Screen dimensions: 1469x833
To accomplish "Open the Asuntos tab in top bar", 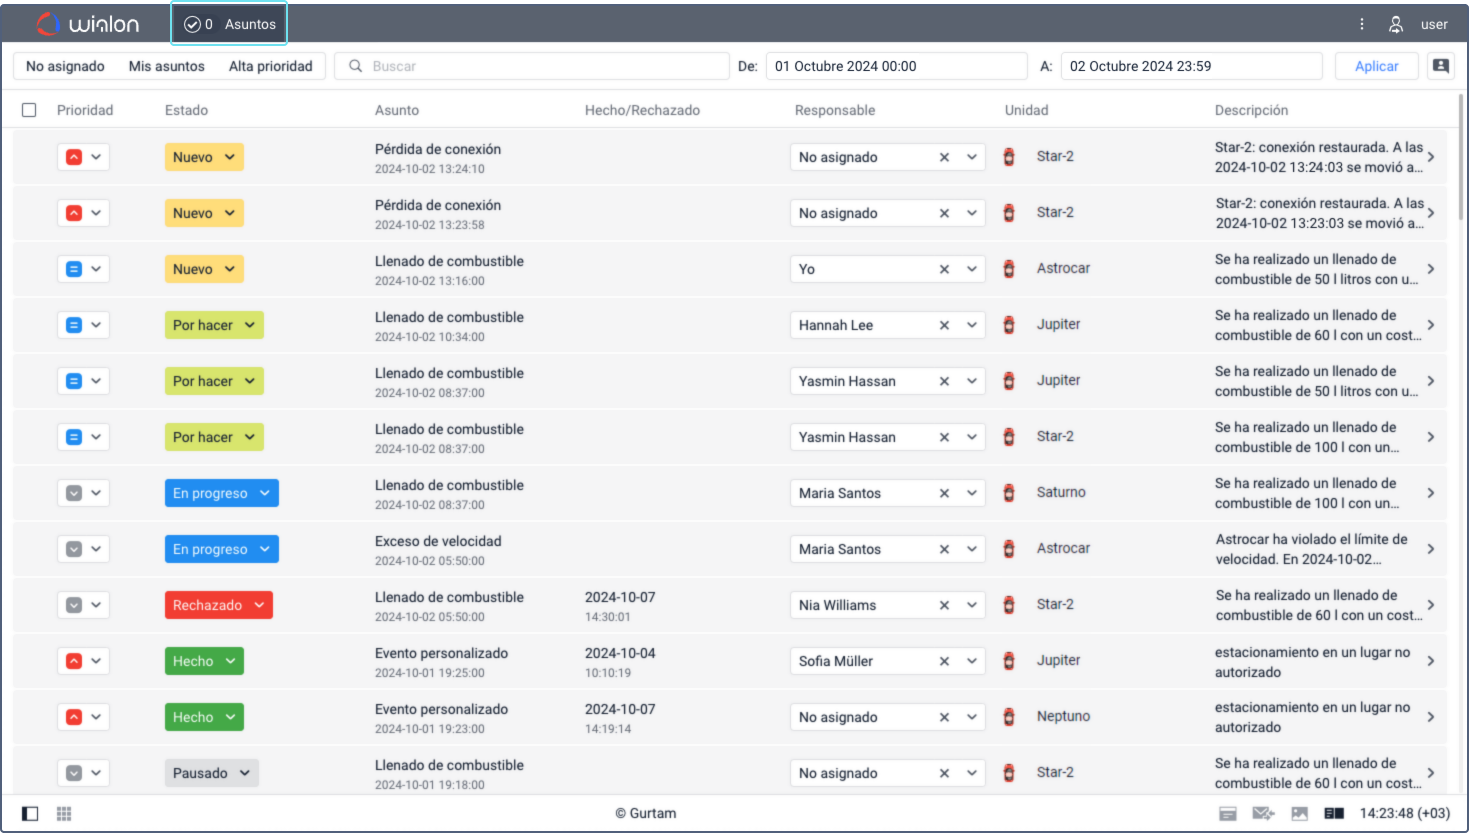I will point(230,24).
